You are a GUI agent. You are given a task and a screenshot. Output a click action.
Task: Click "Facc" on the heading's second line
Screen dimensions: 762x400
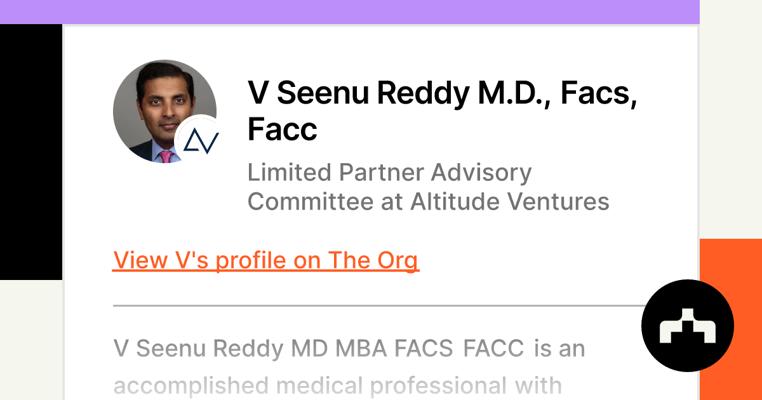pos(282,129)
